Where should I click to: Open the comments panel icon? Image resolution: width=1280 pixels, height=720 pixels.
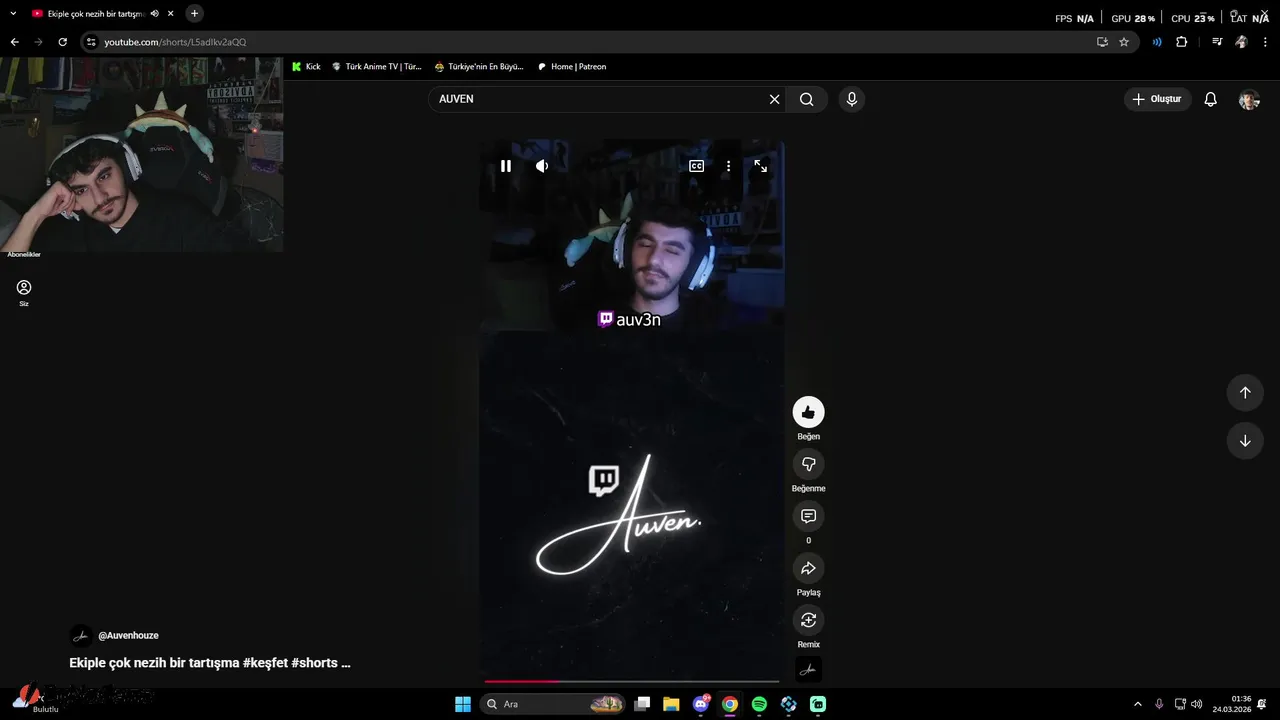coord(808,516)
